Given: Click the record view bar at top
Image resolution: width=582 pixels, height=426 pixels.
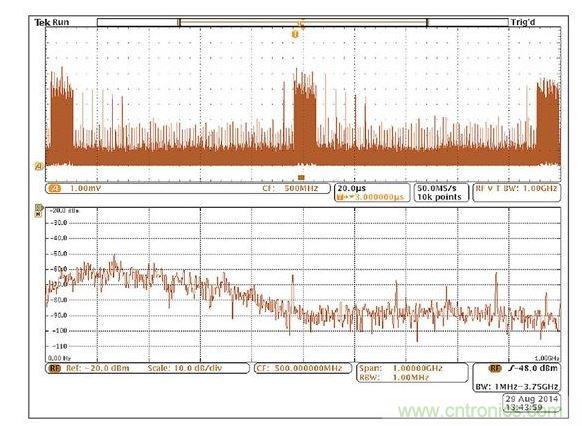Looking at the screenshot, I should click(303, 22).
